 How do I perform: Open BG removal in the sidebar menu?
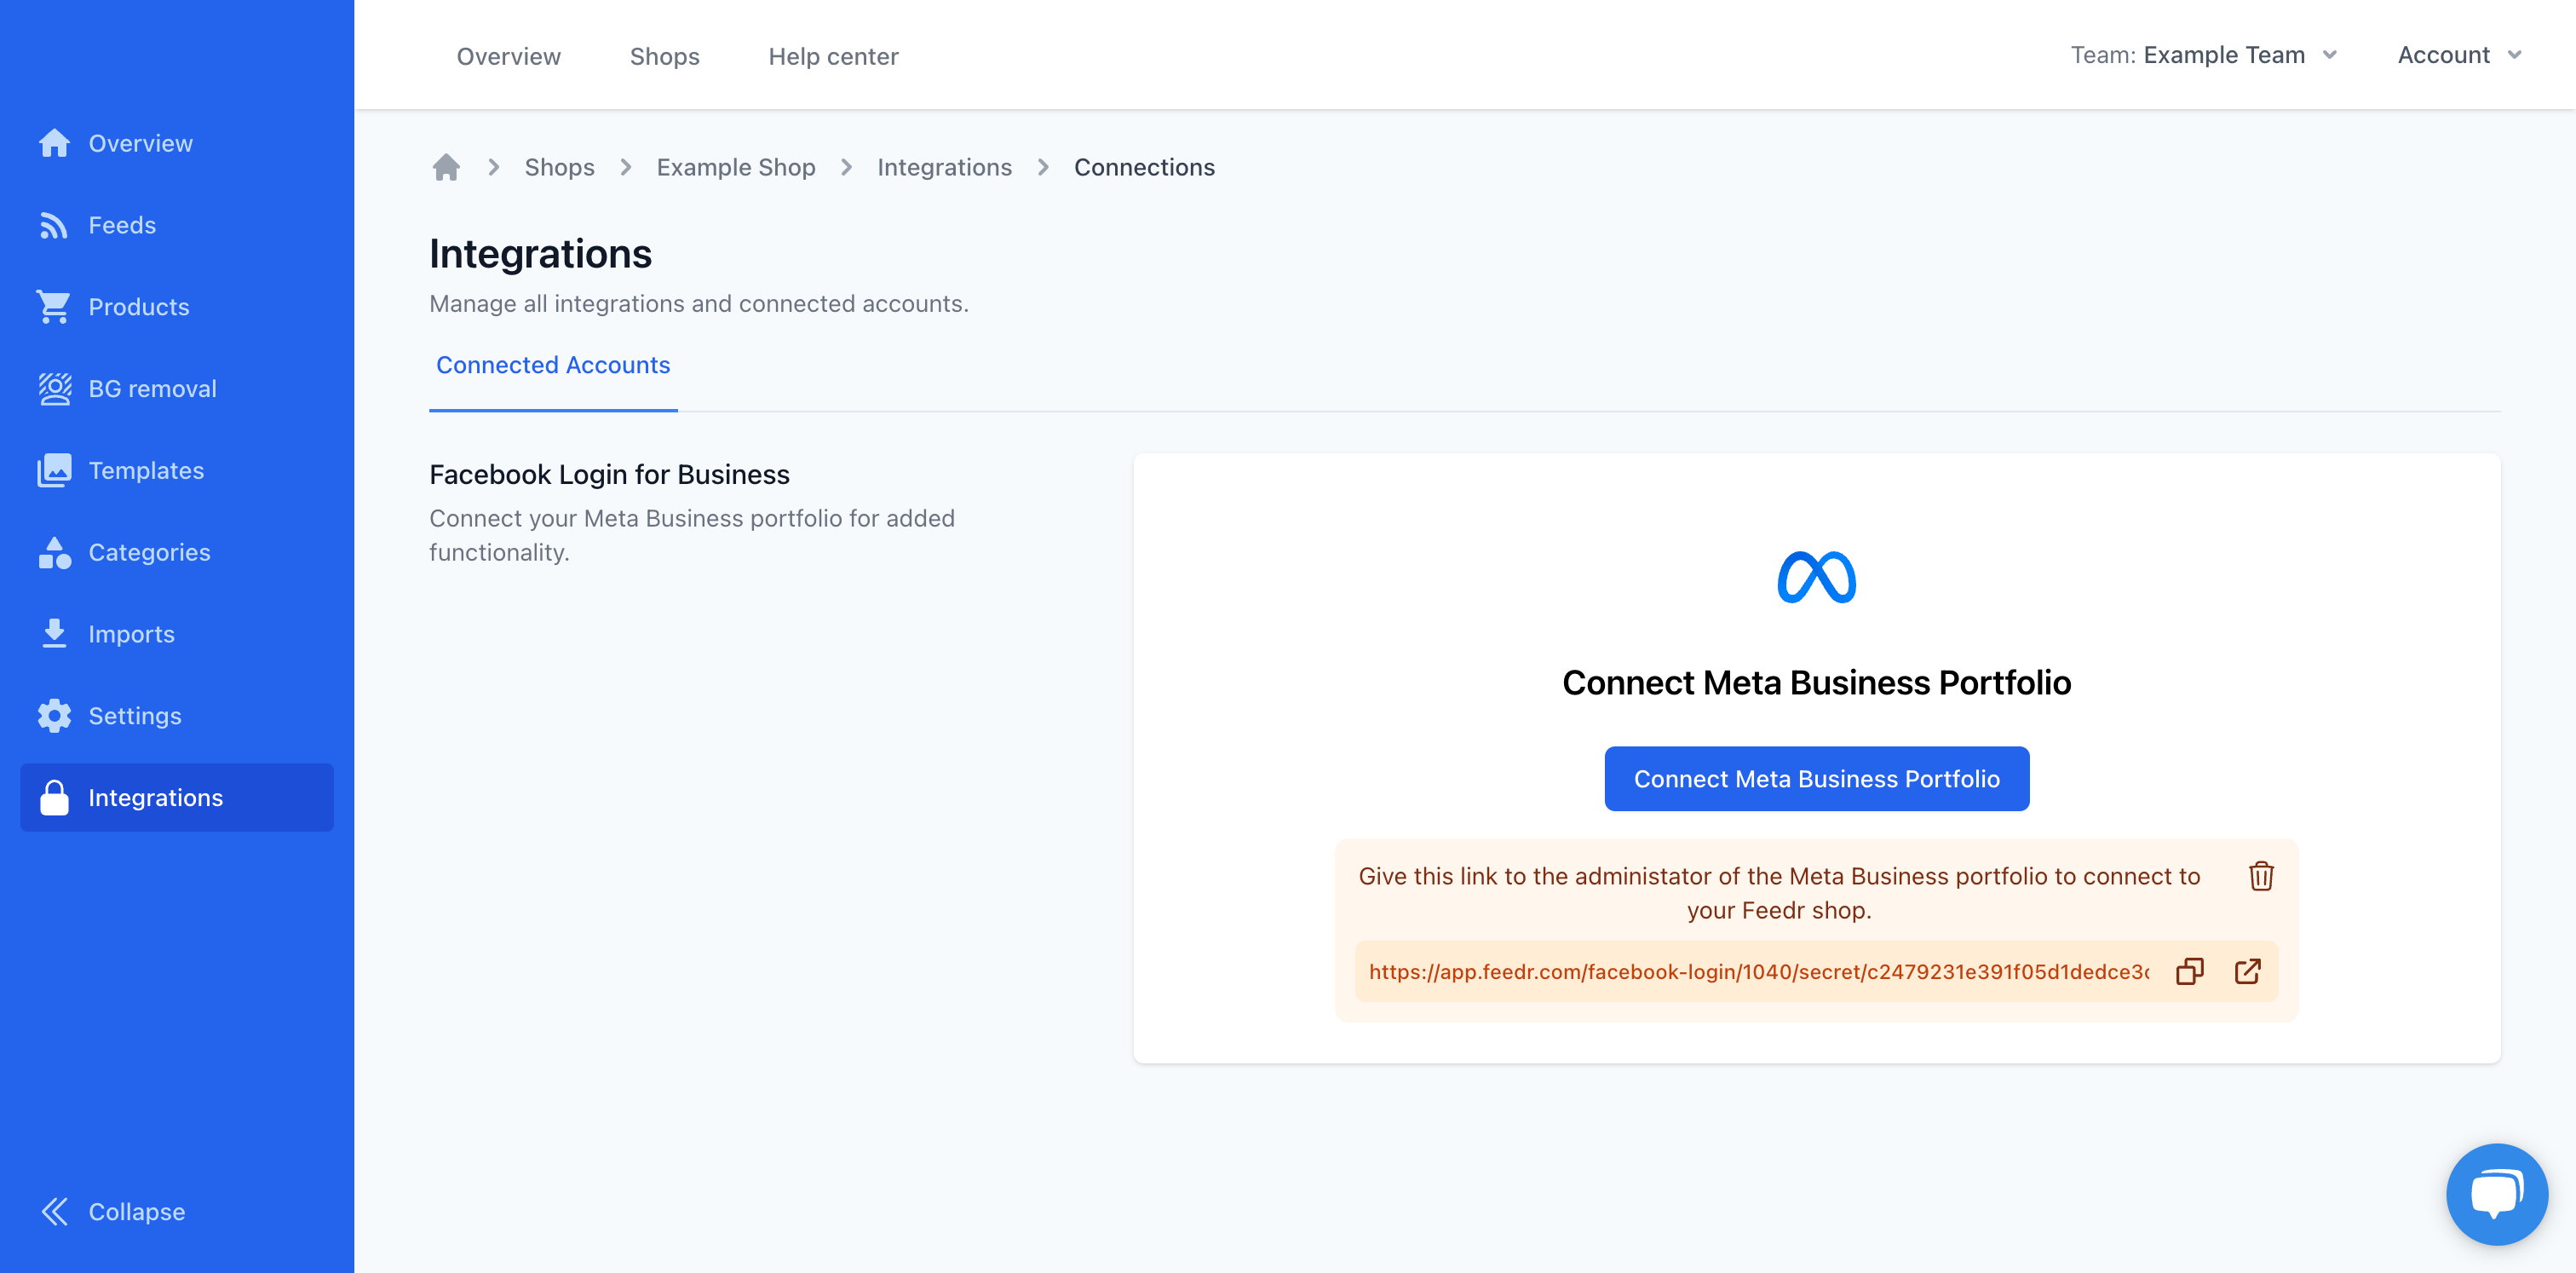click(177, 389)
